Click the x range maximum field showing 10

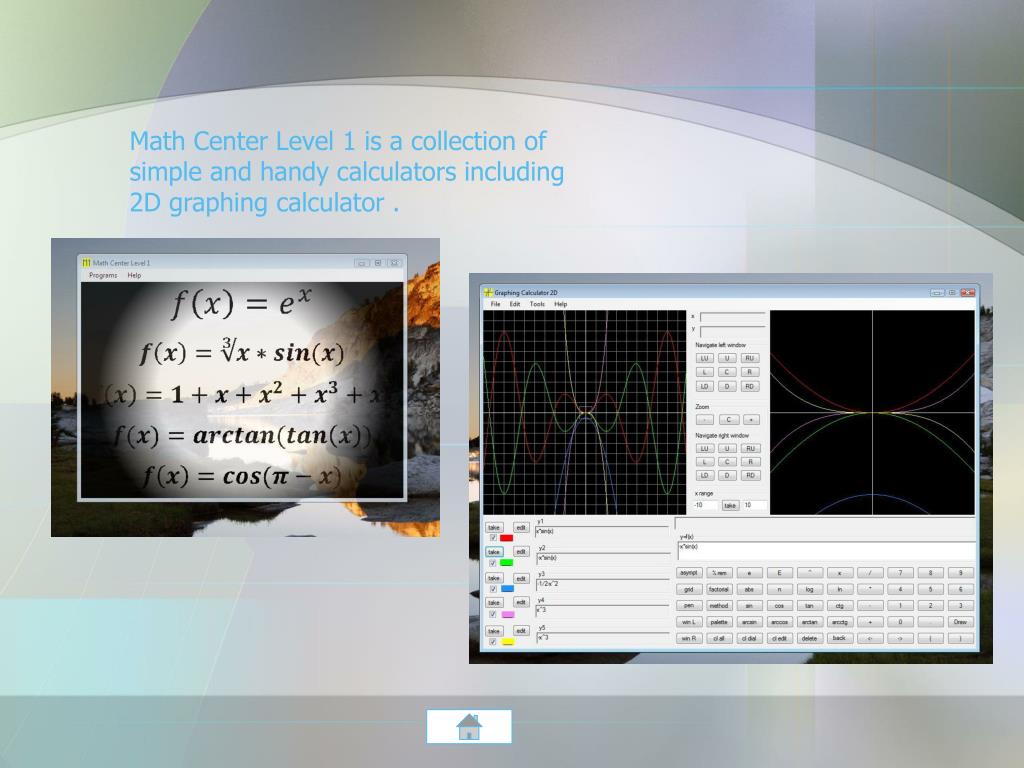pos(754,505)
